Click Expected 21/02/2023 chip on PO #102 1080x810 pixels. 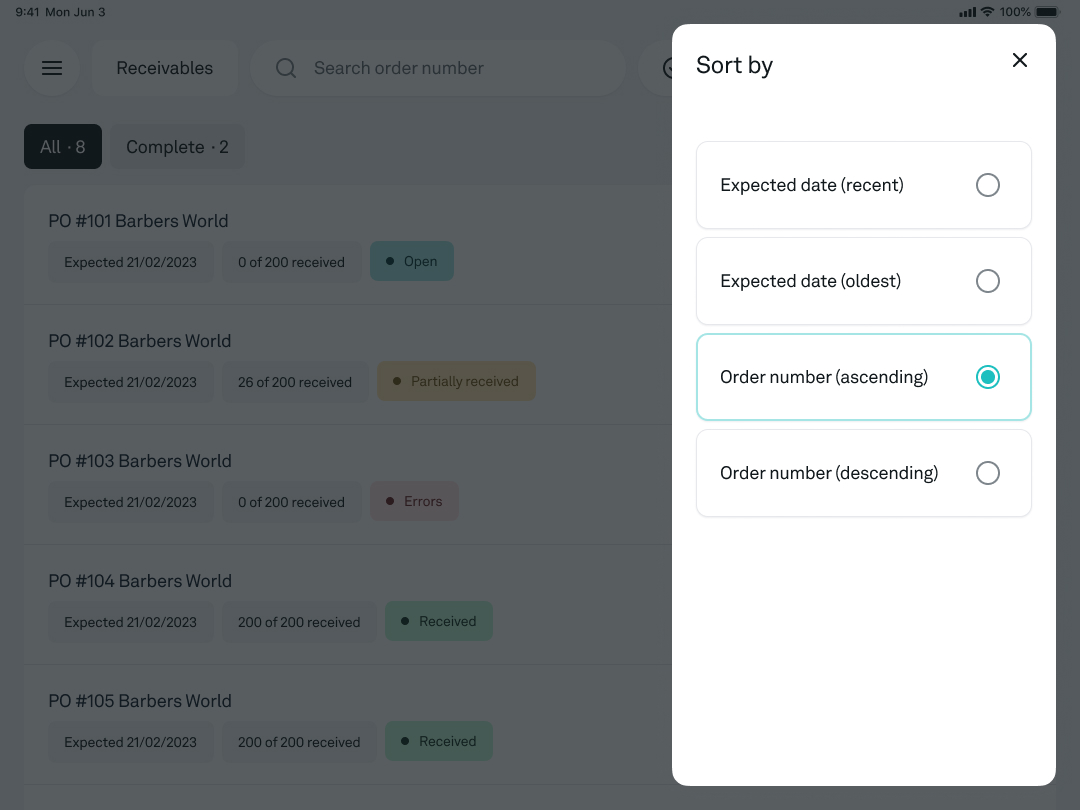pos(130,382)
